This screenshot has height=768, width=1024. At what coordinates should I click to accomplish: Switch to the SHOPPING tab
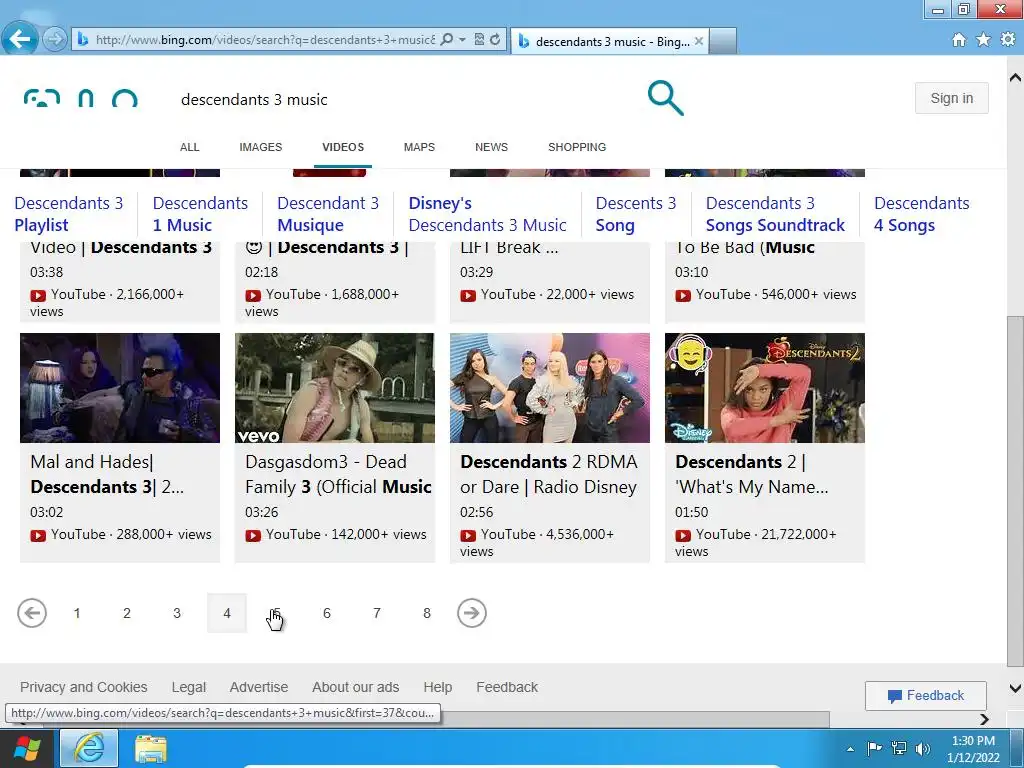[577, 147]
